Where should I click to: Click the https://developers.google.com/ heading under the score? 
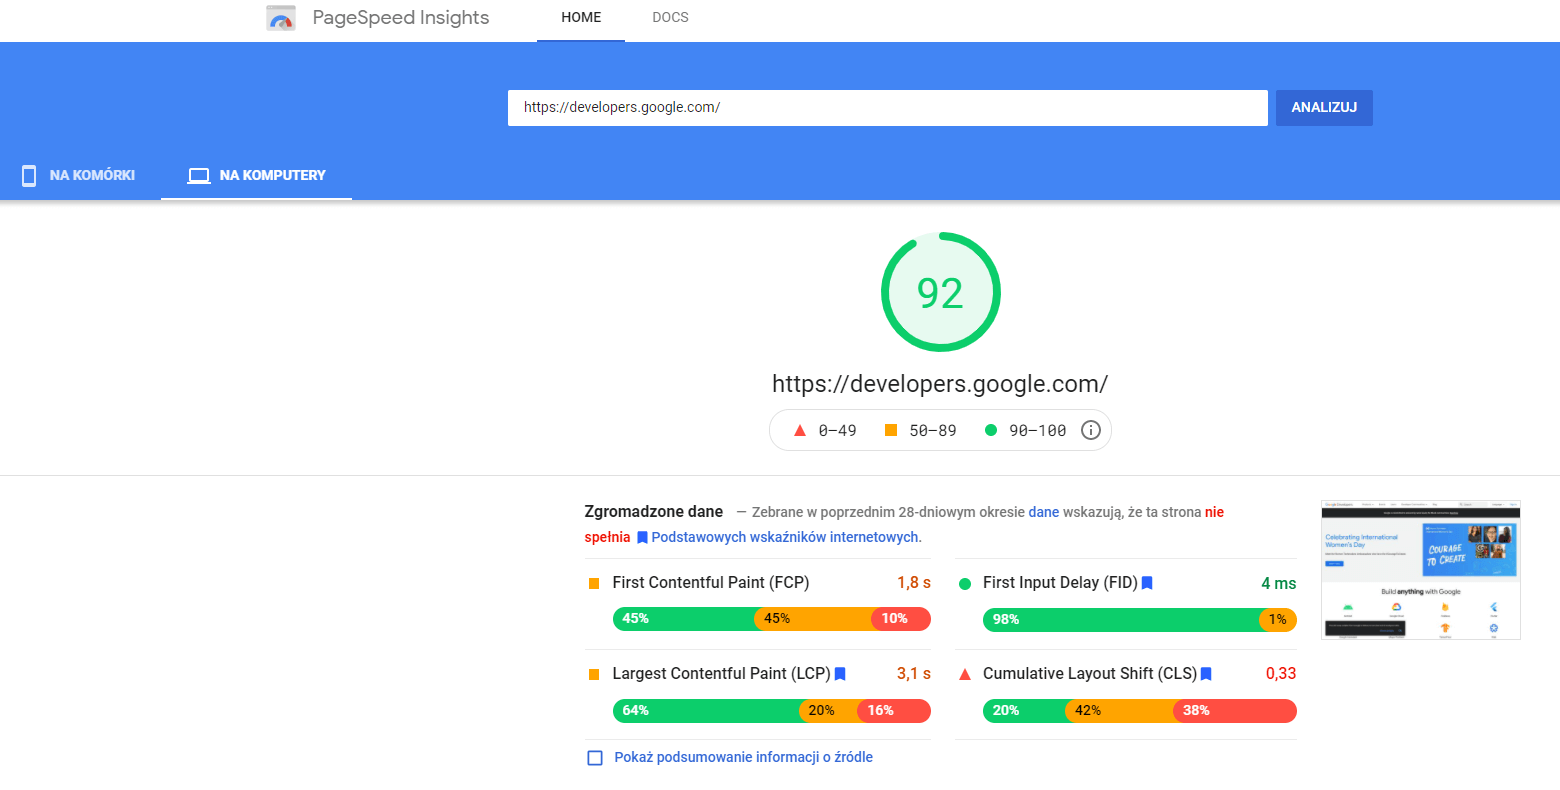click(940, 384)
